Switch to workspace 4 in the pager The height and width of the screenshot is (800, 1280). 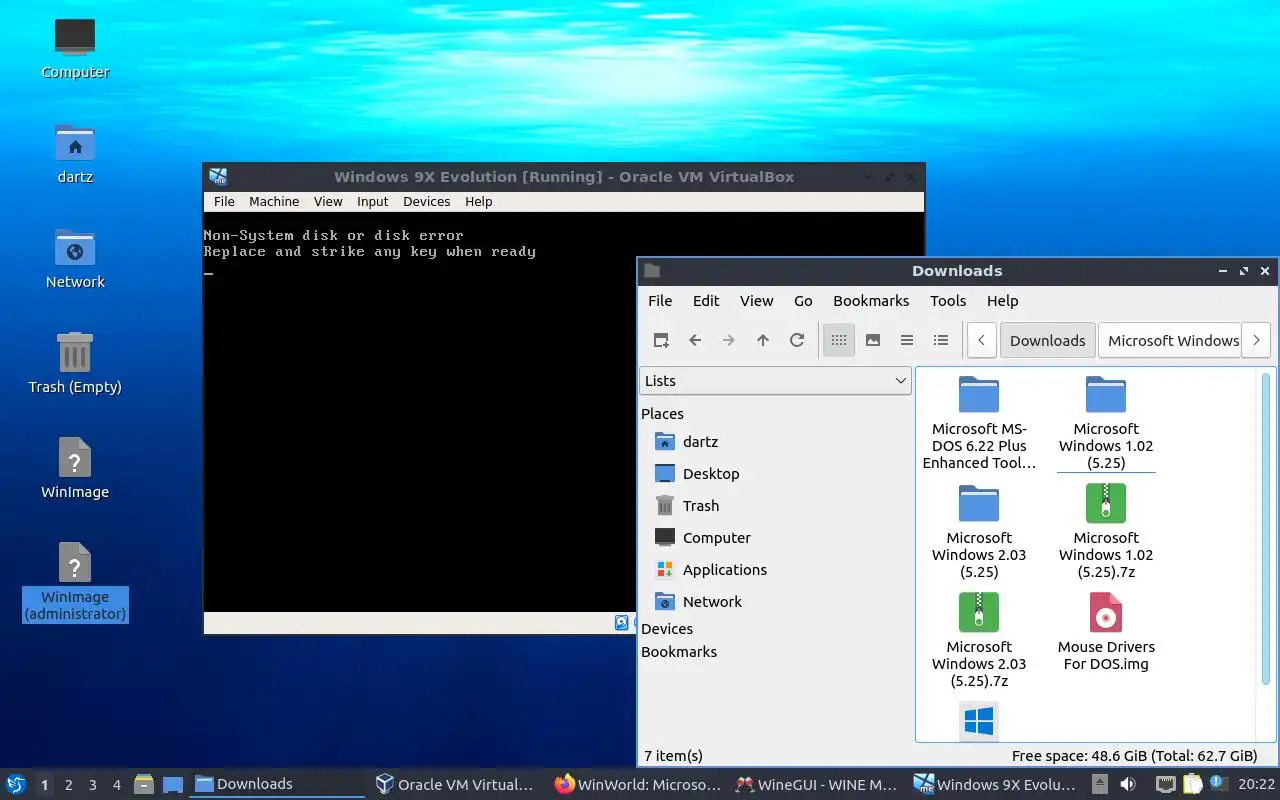click(x=117, y=785)
